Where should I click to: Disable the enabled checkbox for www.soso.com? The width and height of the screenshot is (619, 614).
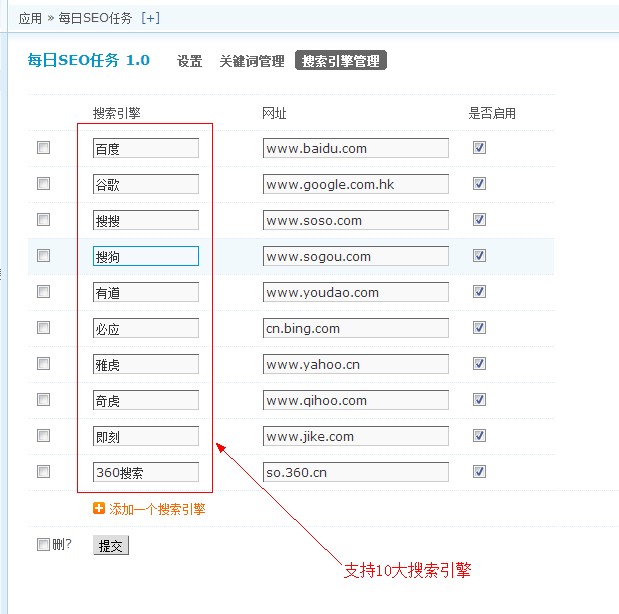[479, 220]
